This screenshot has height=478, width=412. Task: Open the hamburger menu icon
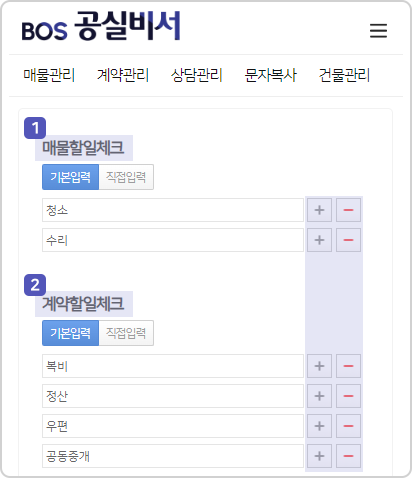(x=378, y=31)
